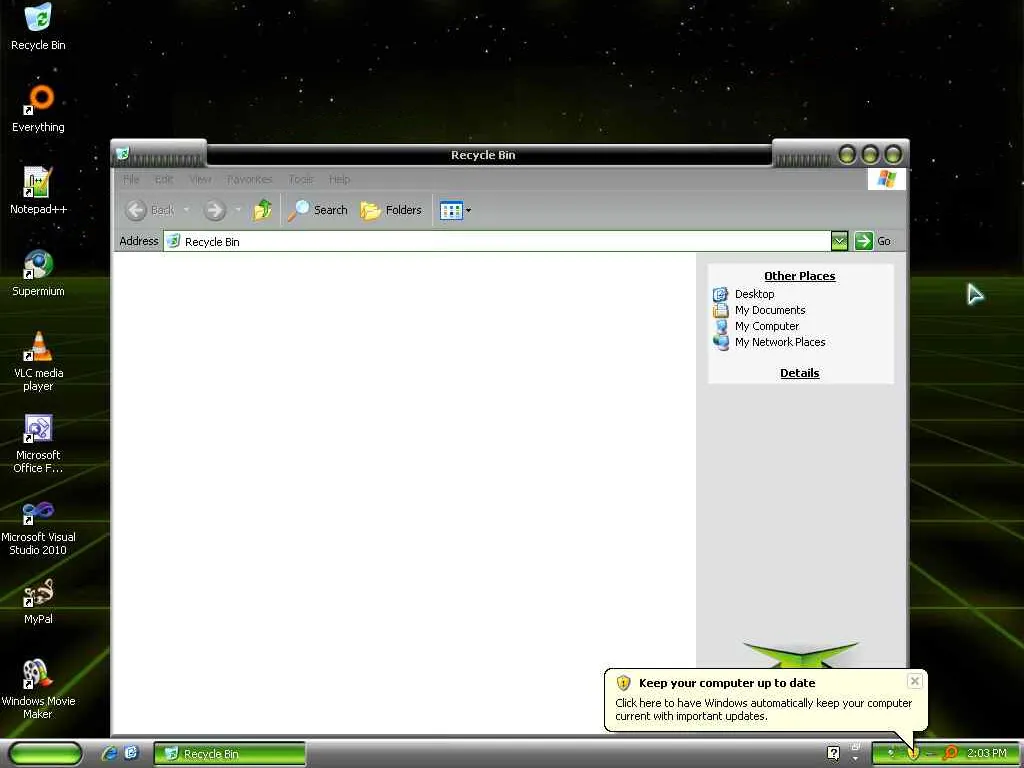Screen dimensions: 1024x768
Task: Click the help question mark taskbar icon
Action: 833,753
